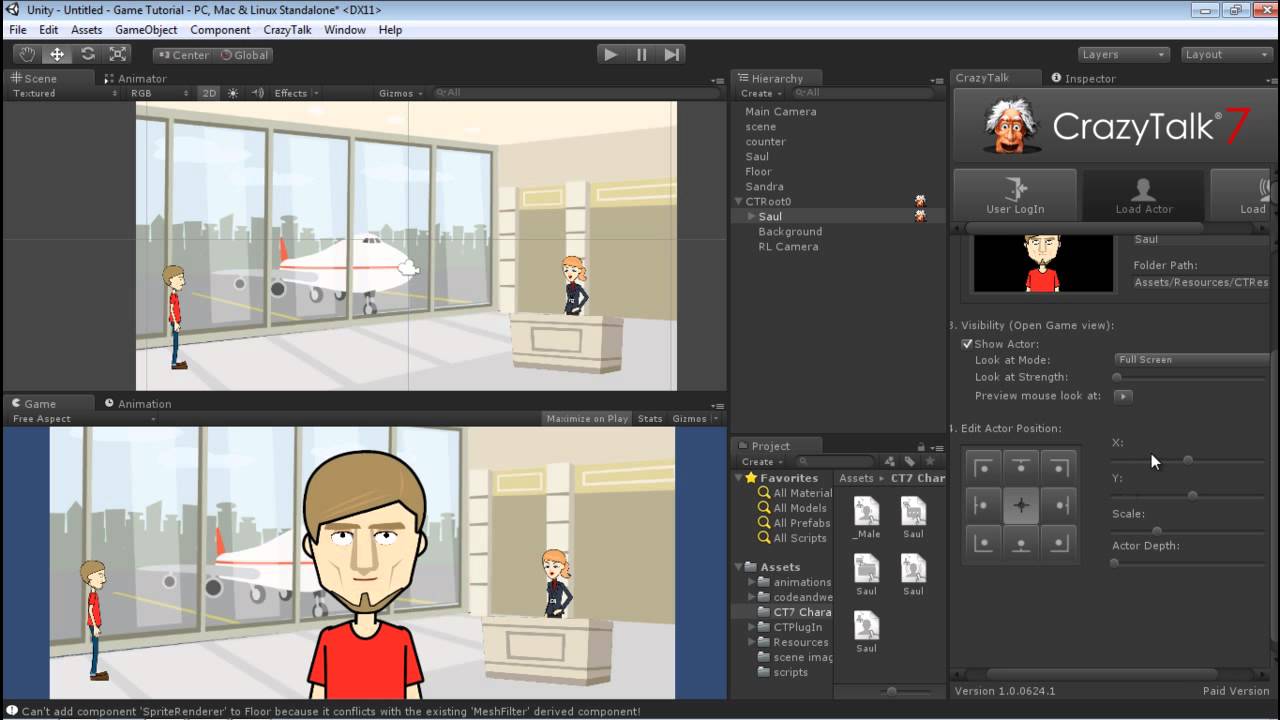
Task: Click the Preview mouse look at play button
Action: pos(1123,396)
